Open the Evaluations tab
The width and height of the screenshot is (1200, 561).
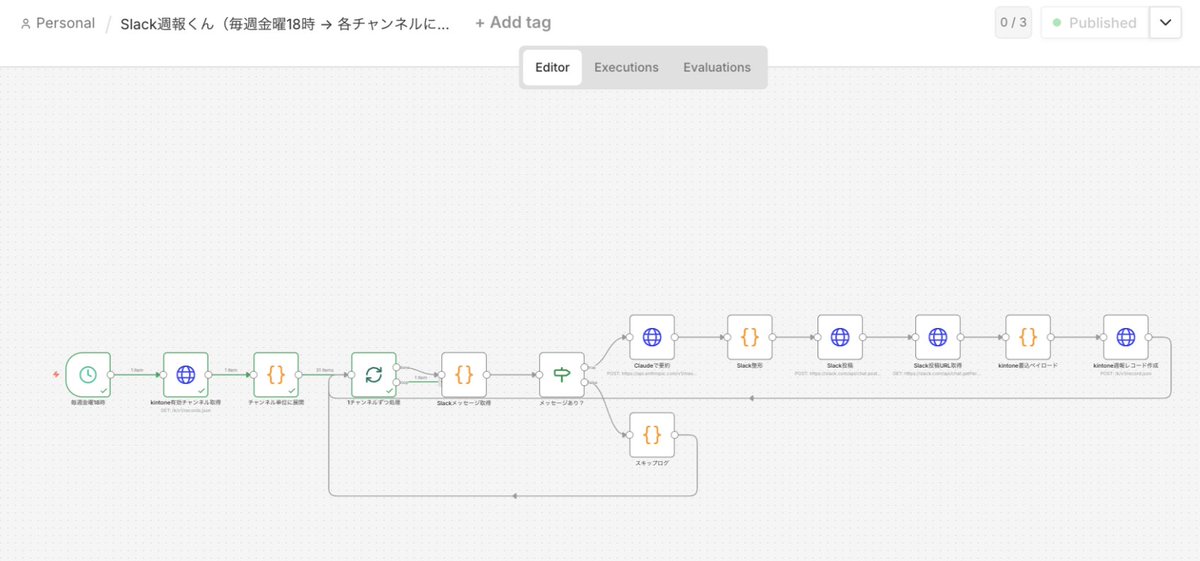tap(717, 67)
